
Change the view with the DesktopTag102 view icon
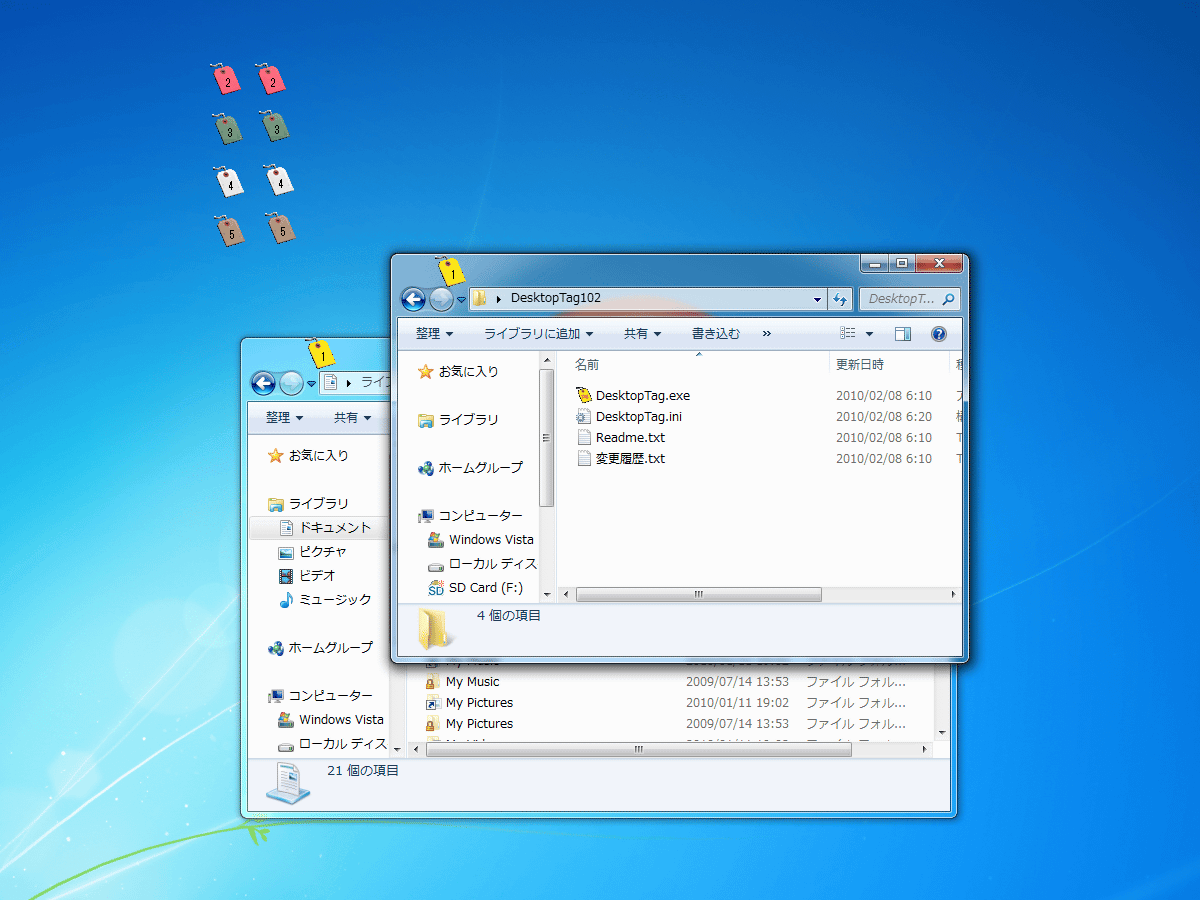(x=848, y=333)
